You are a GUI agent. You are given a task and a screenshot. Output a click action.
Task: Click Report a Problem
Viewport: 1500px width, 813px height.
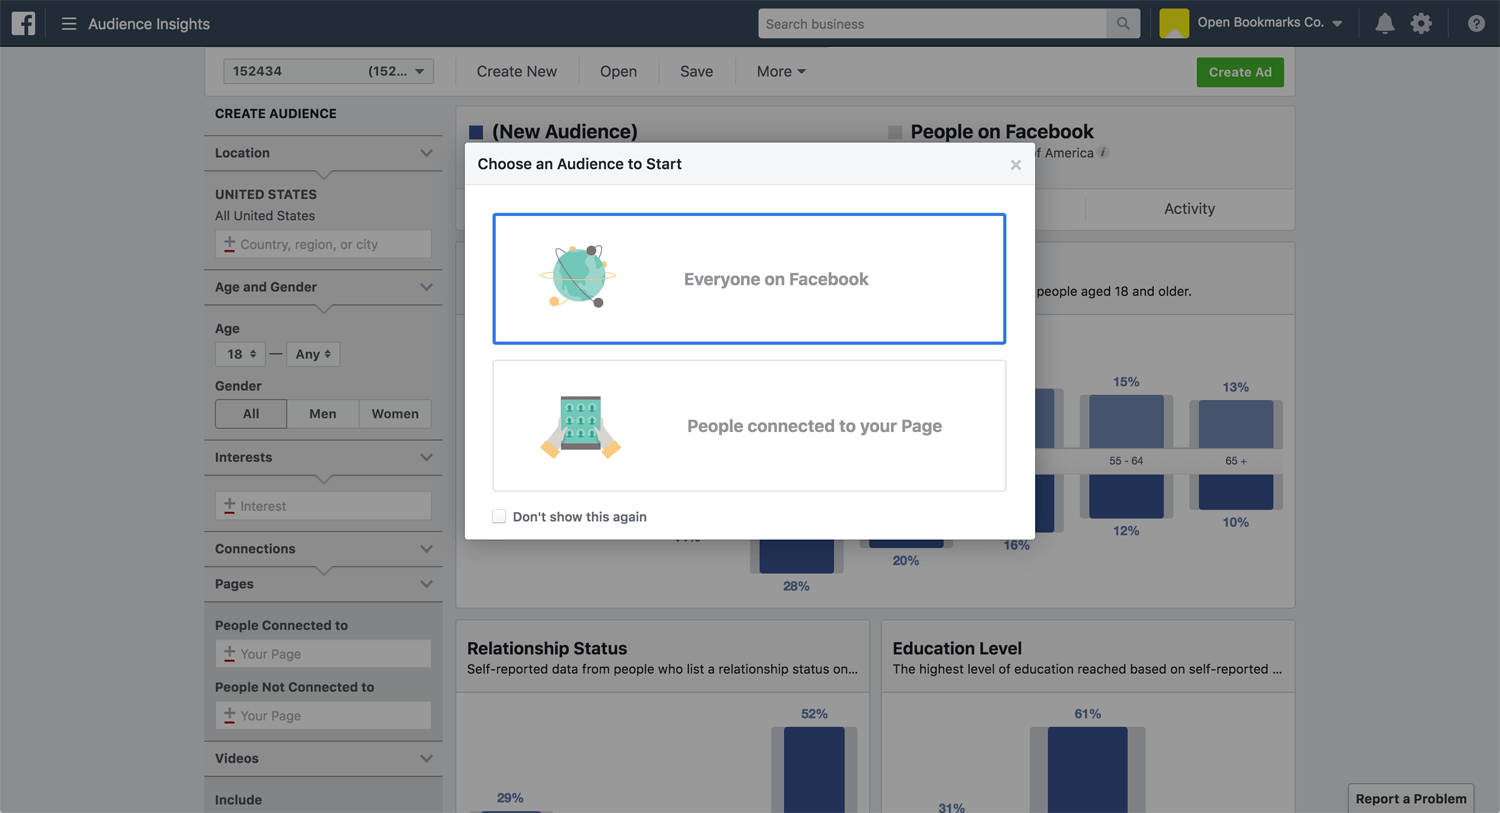pos(1411,798)
